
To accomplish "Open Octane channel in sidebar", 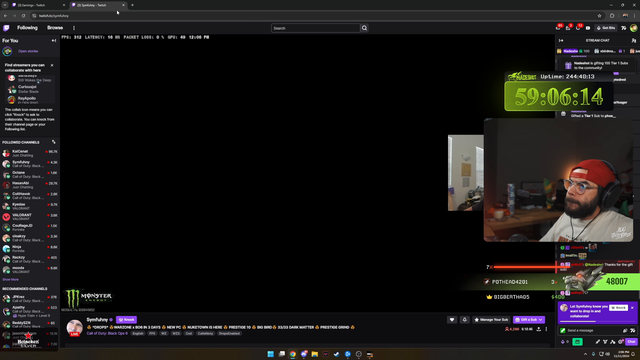I will (30, 174).
